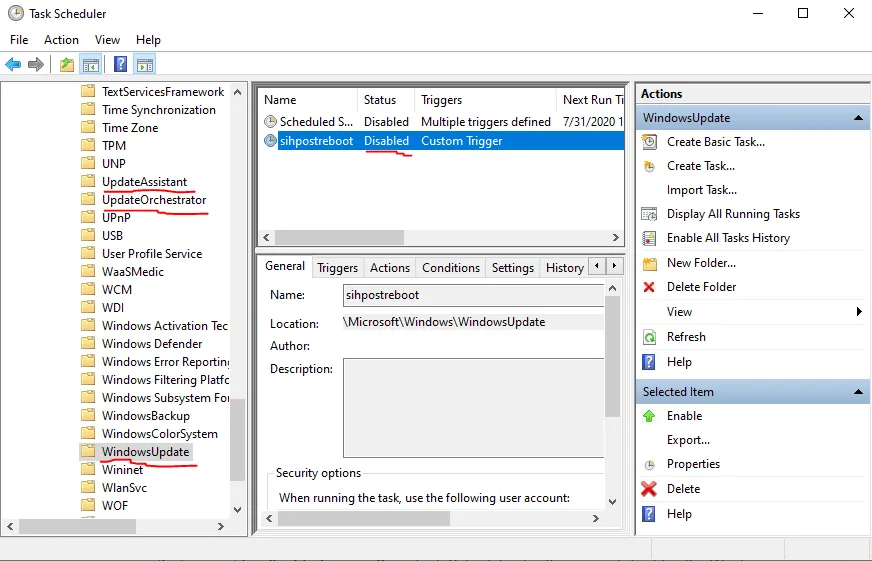Switch to the History tab

pos(564,268)
